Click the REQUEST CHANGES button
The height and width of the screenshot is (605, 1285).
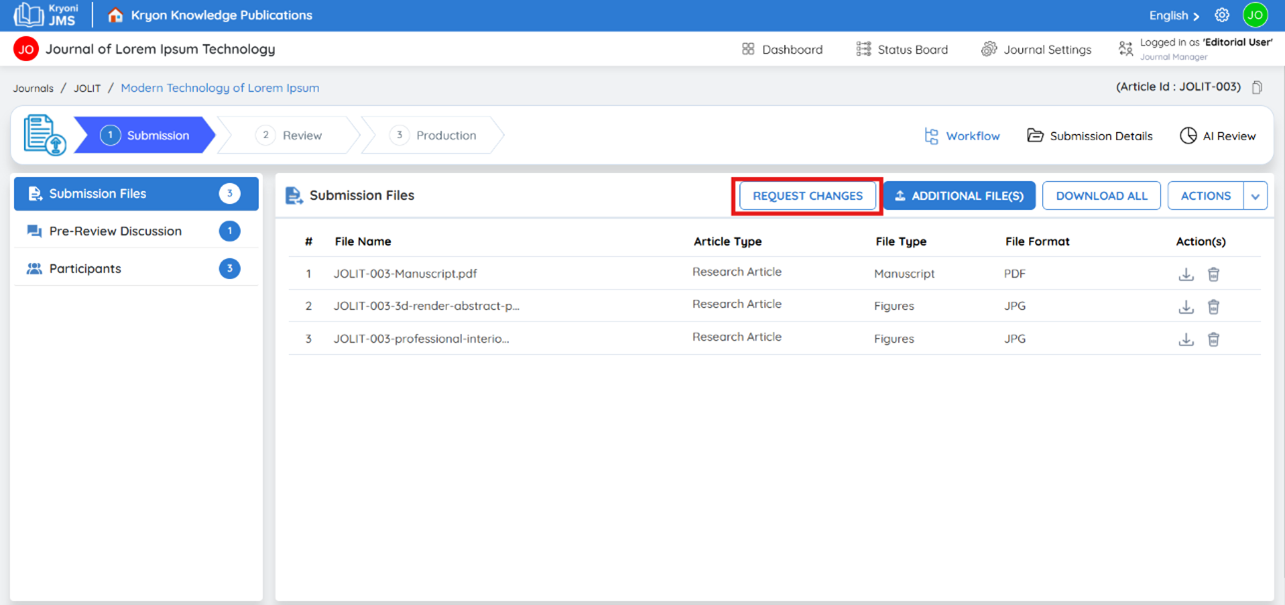click(808, 196)
